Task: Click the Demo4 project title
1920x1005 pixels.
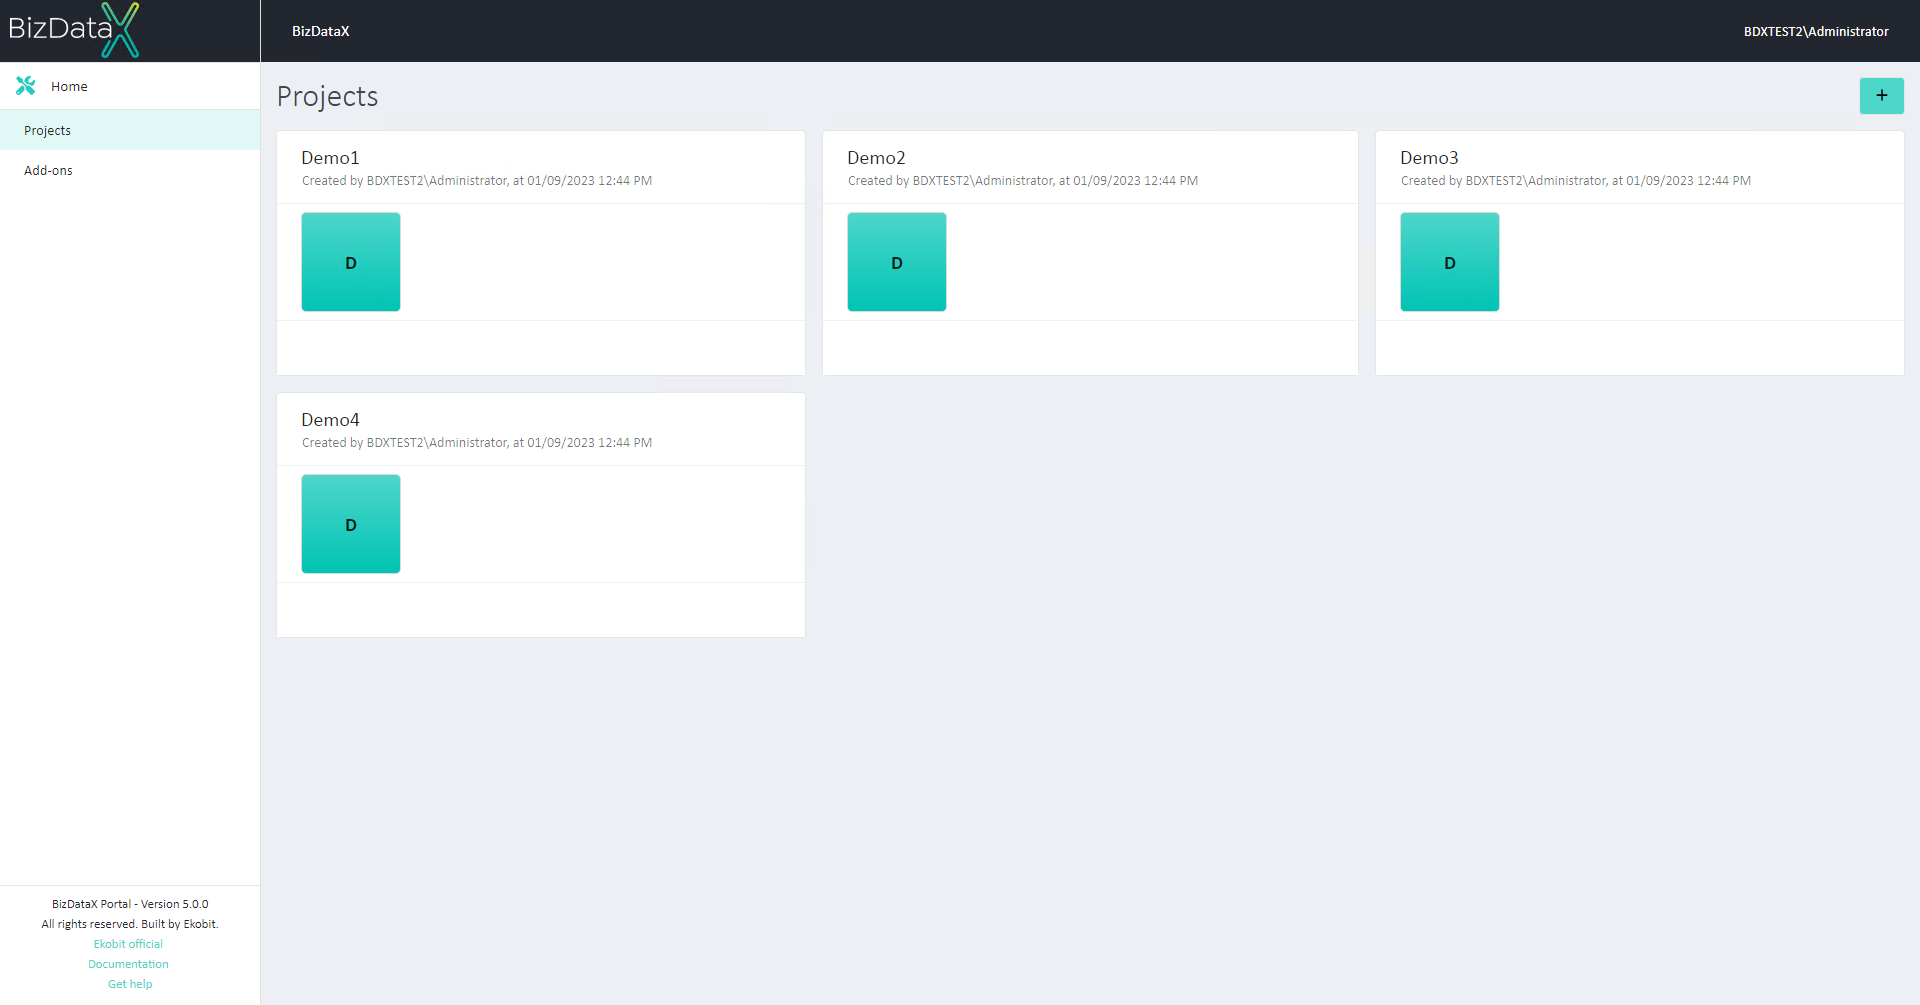Action: pyautogui.click(x=330, y=420)
